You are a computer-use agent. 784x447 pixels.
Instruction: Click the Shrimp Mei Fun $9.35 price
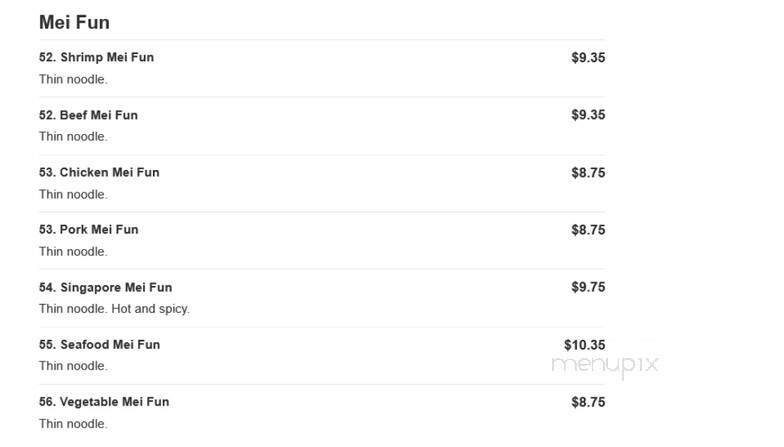pyautogui.click(x=588, y=58)
